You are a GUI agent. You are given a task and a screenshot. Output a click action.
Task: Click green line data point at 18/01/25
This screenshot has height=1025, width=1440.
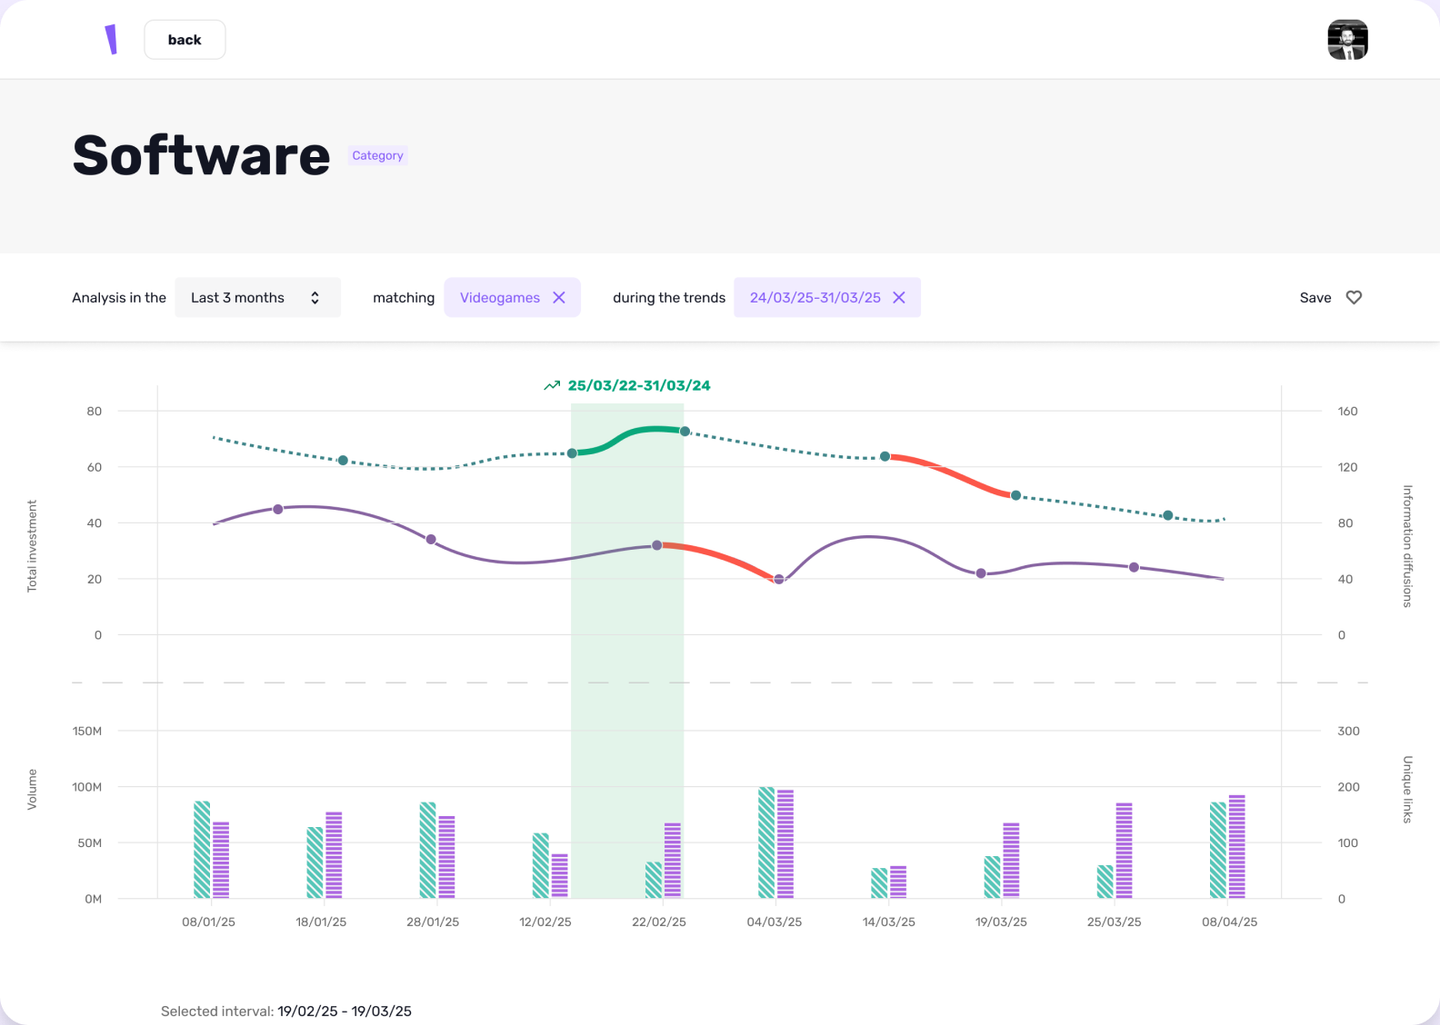point(343,461)
